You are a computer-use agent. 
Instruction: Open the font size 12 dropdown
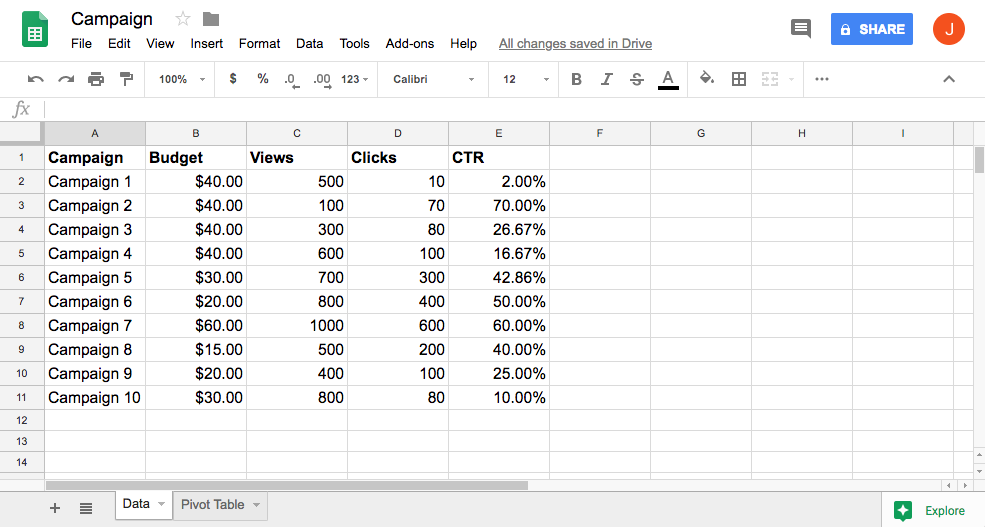525,79
